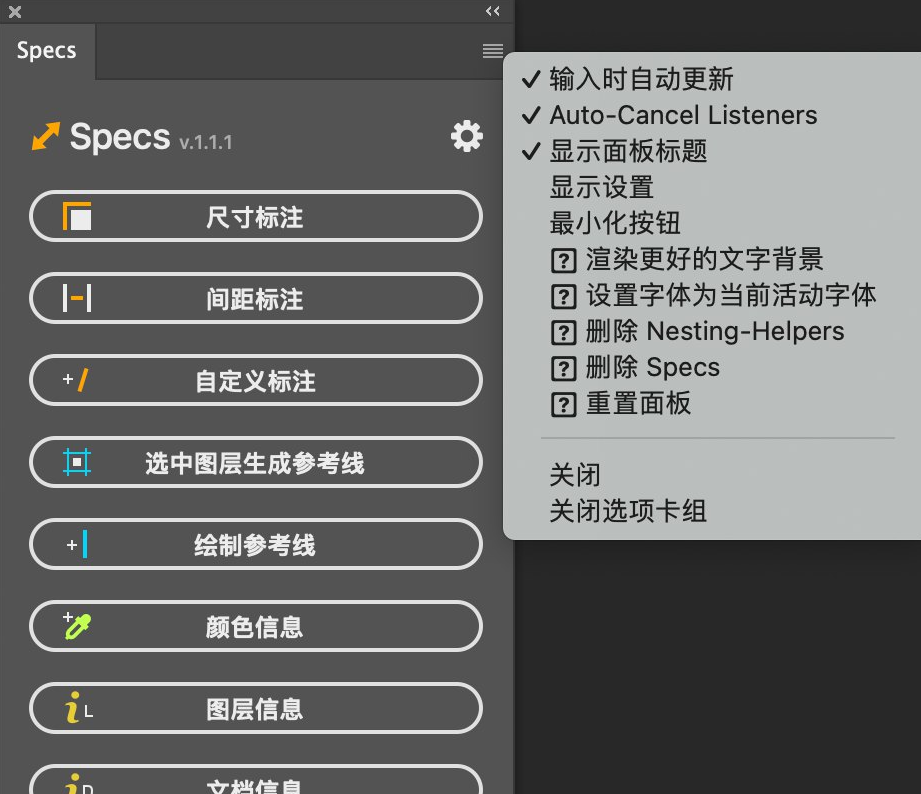921x794 pixels.
Task: Uncheck 输入时自动更新 in the menu
Action: point(640,79)
